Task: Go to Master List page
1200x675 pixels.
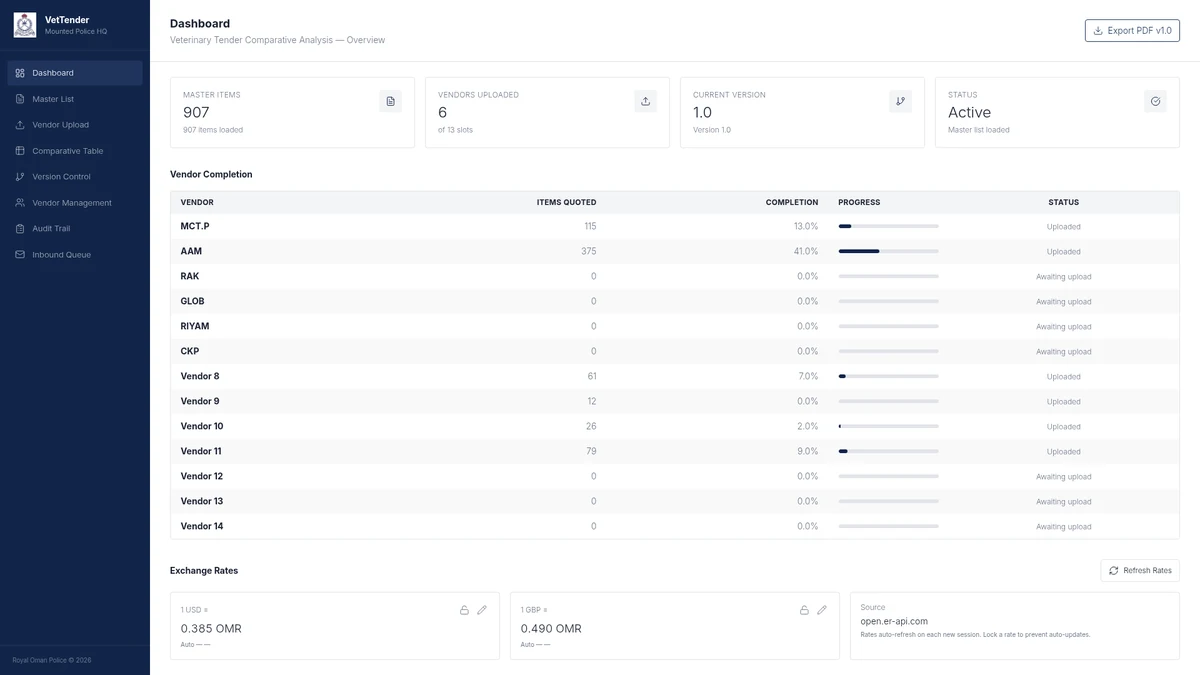Action: click(75, 99)
